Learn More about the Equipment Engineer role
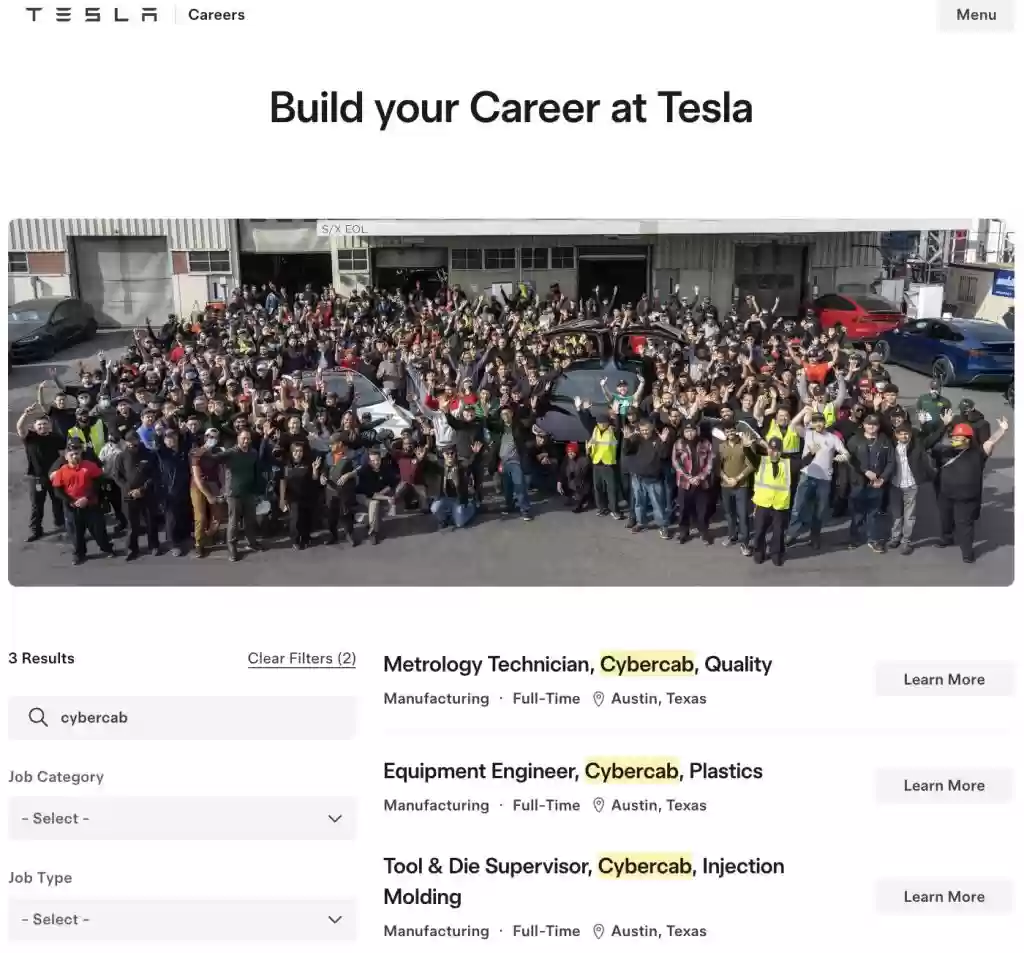The image size is (1024, 953). (x=943, y=786)
